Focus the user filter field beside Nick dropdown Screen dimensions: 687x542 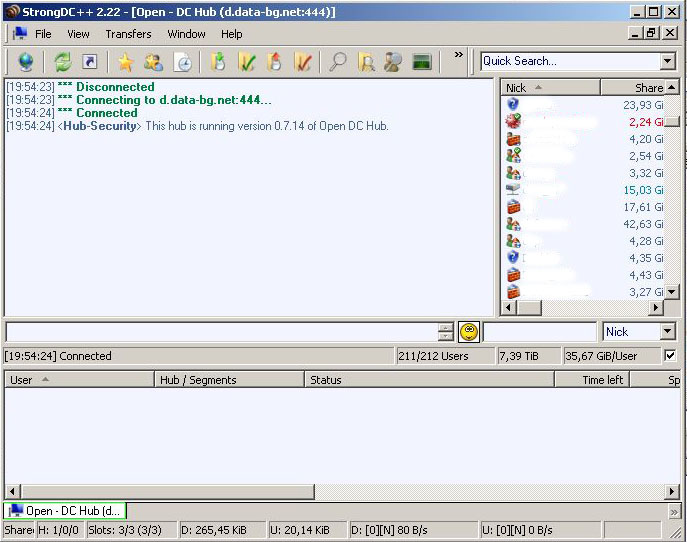coord(540,332)
